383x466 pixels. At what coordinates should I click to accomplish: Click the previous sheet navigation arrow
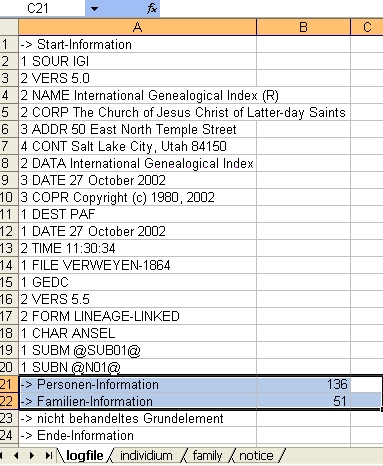click(x=16, y=455)
